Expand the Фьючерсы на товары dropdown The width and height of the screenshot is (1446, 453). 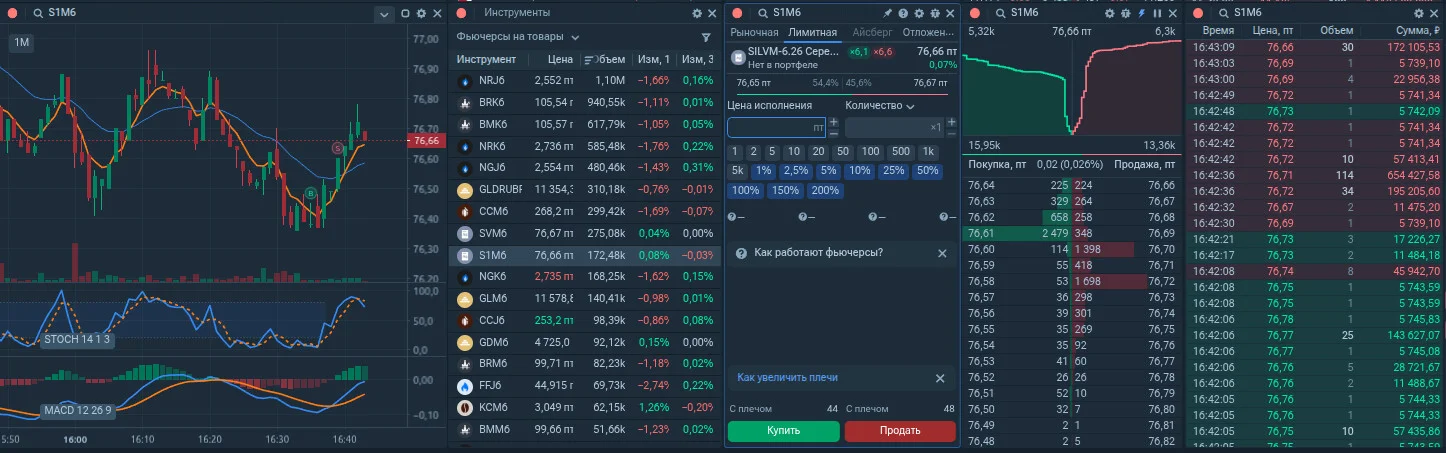tap(518, 37)
